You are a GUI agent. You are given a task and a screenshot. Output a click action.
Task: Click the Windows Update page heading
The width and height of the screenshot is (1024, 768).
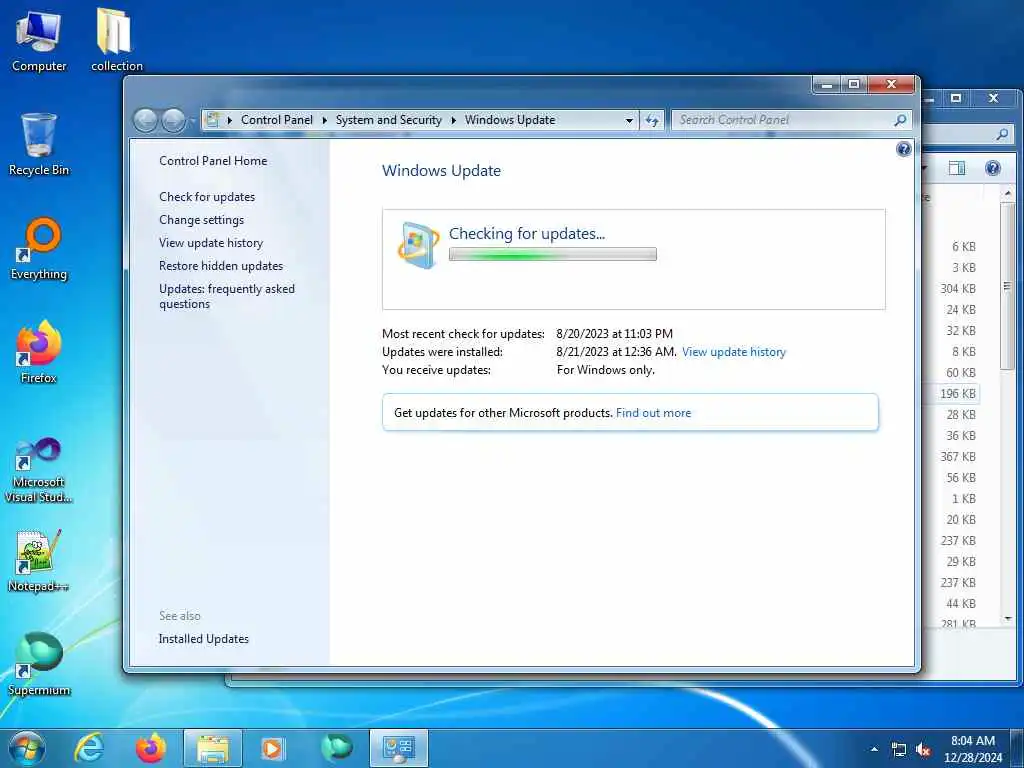pyautogui.click(x=441, y=170)
